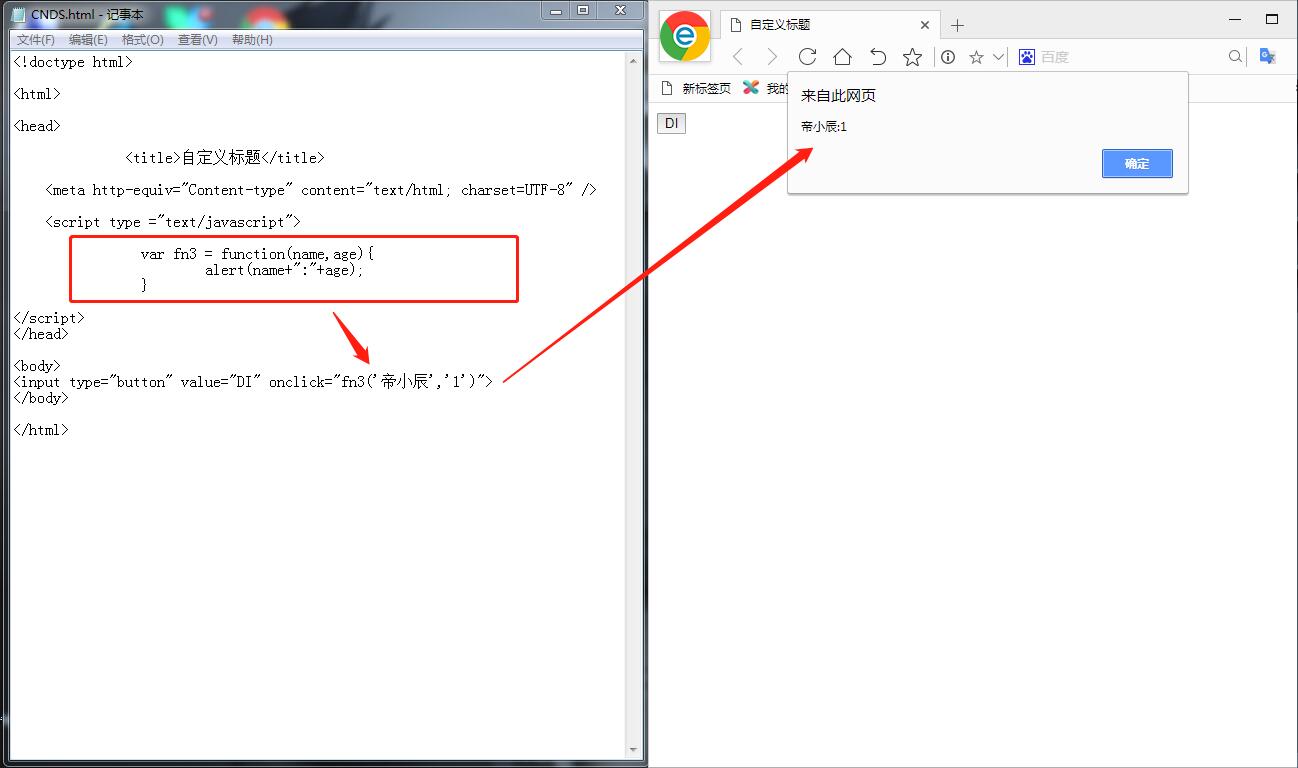Open the Baidu search engine icon
Image resolution: width=1298 pixels, height=768 pixels.
pos(1026,57)
